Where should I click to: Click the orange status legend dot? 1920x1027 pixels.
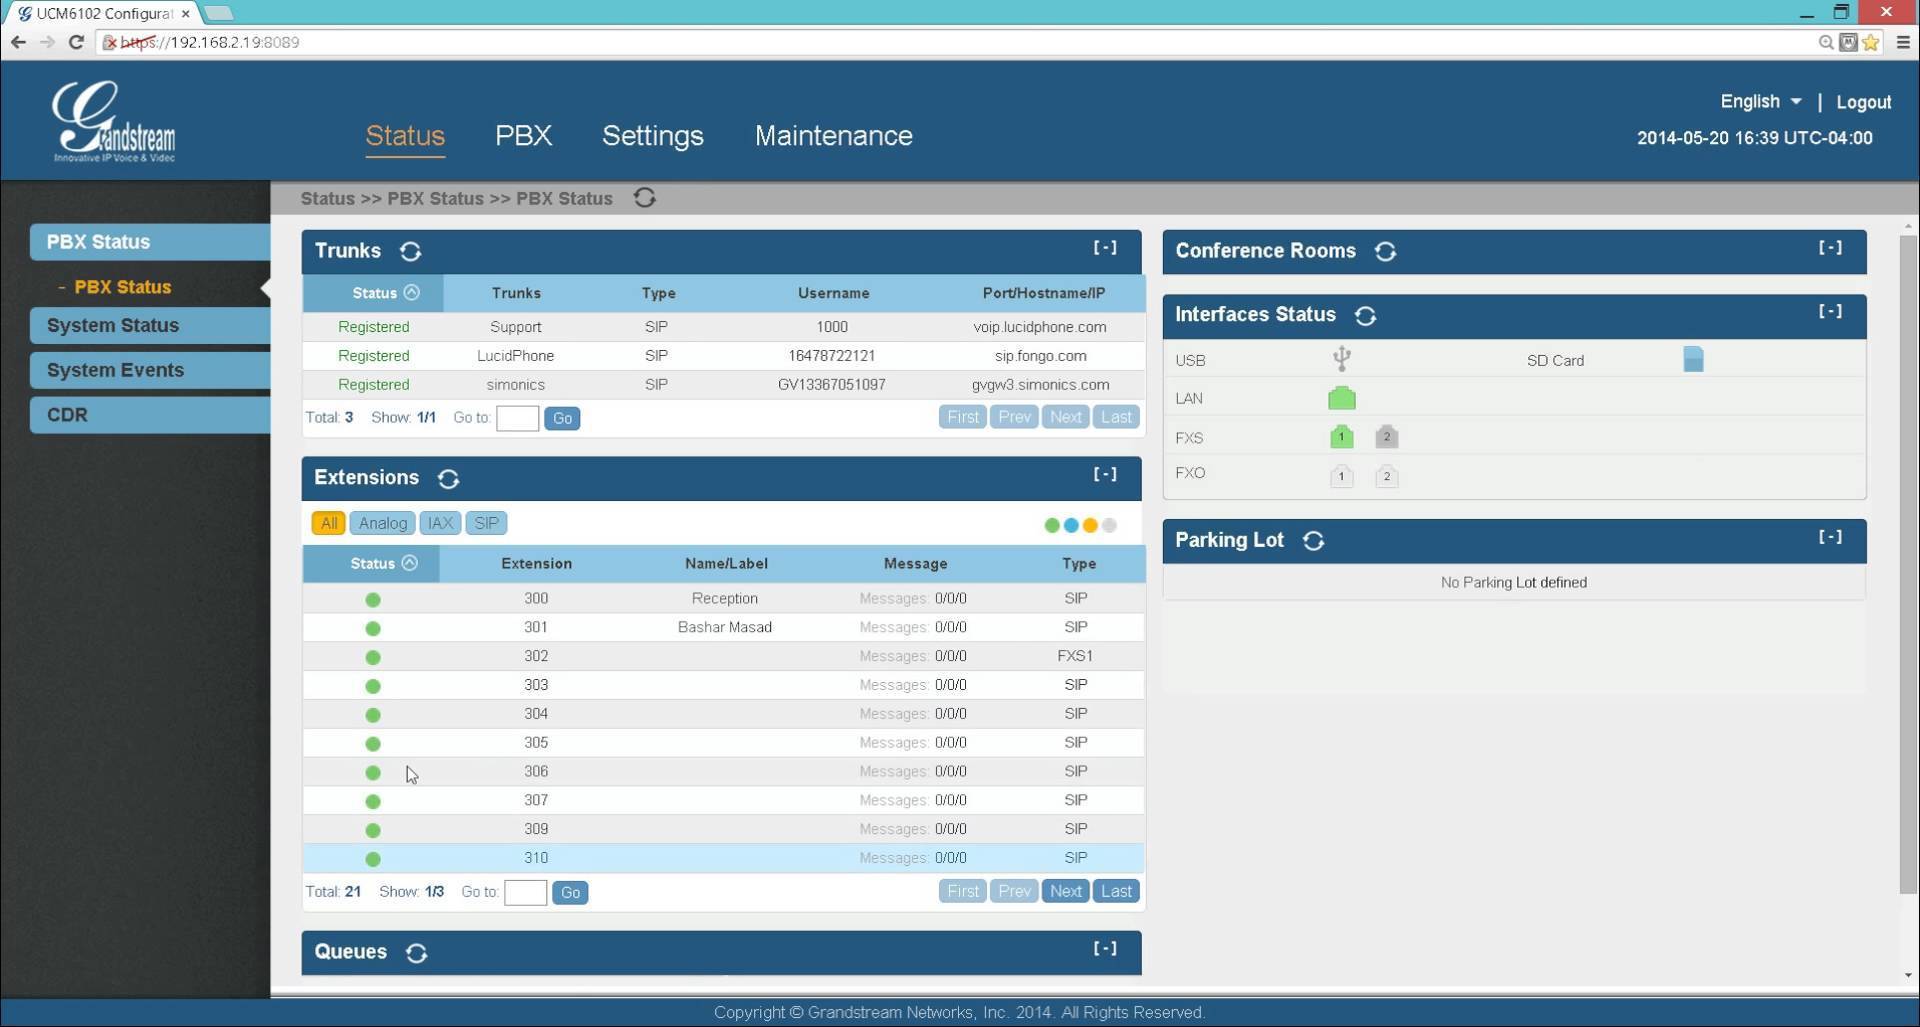[x=1090, y=525]
